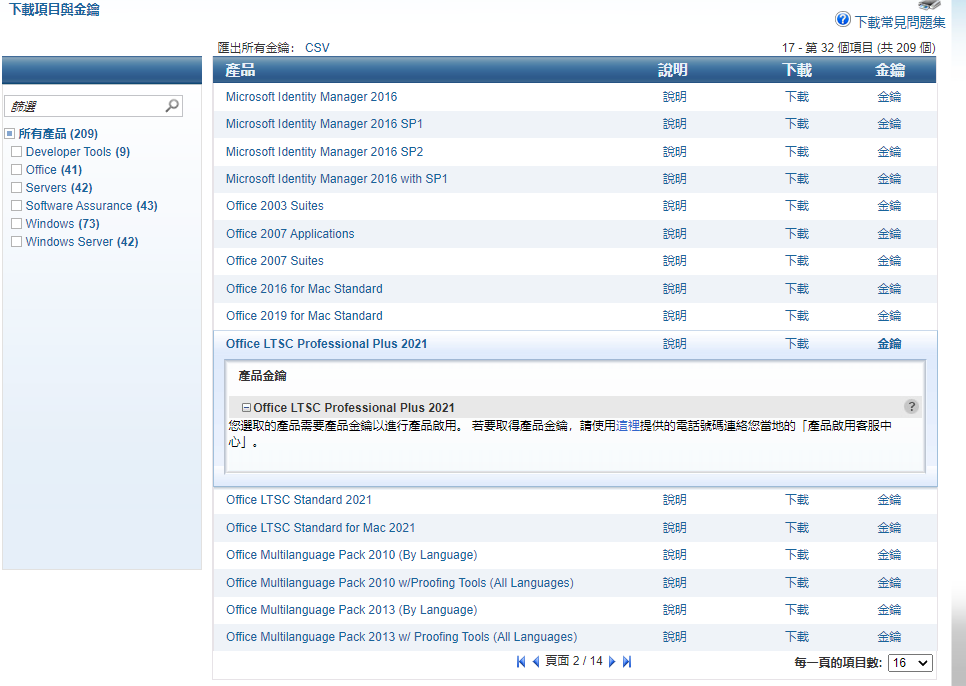Go to the next page arrow

point(612,661)
